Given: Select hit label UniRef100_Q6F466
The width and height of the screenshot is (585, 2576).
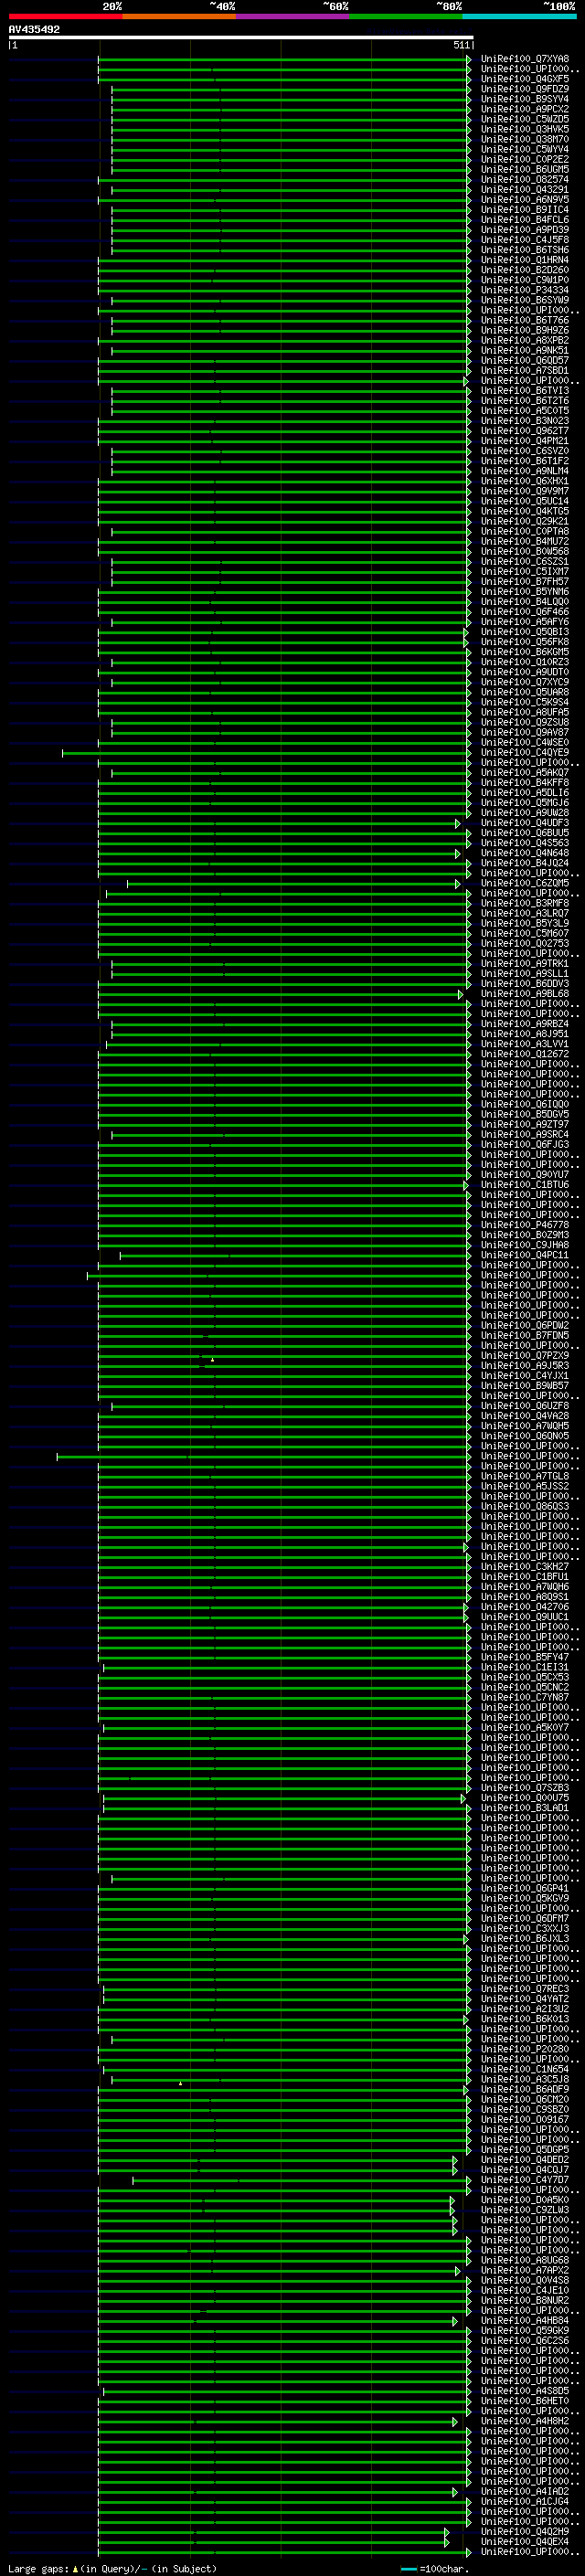Looking at the screenshot, I should tap(525, 612).
